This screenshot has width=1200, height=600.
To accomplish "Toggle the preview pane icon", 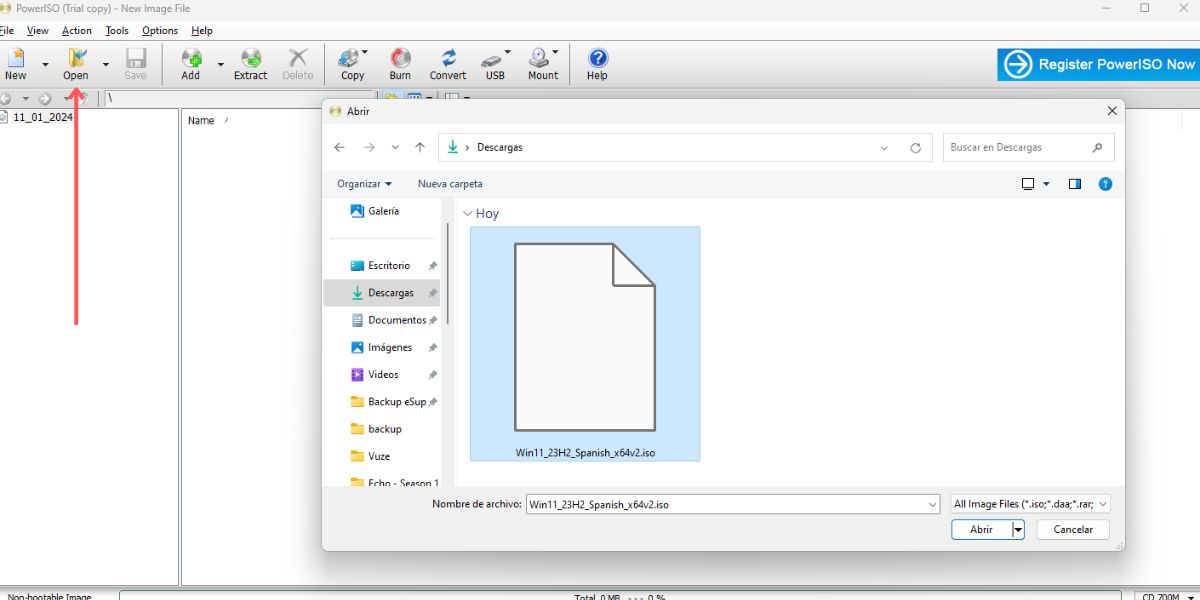I will click(x=1075, y=184).
